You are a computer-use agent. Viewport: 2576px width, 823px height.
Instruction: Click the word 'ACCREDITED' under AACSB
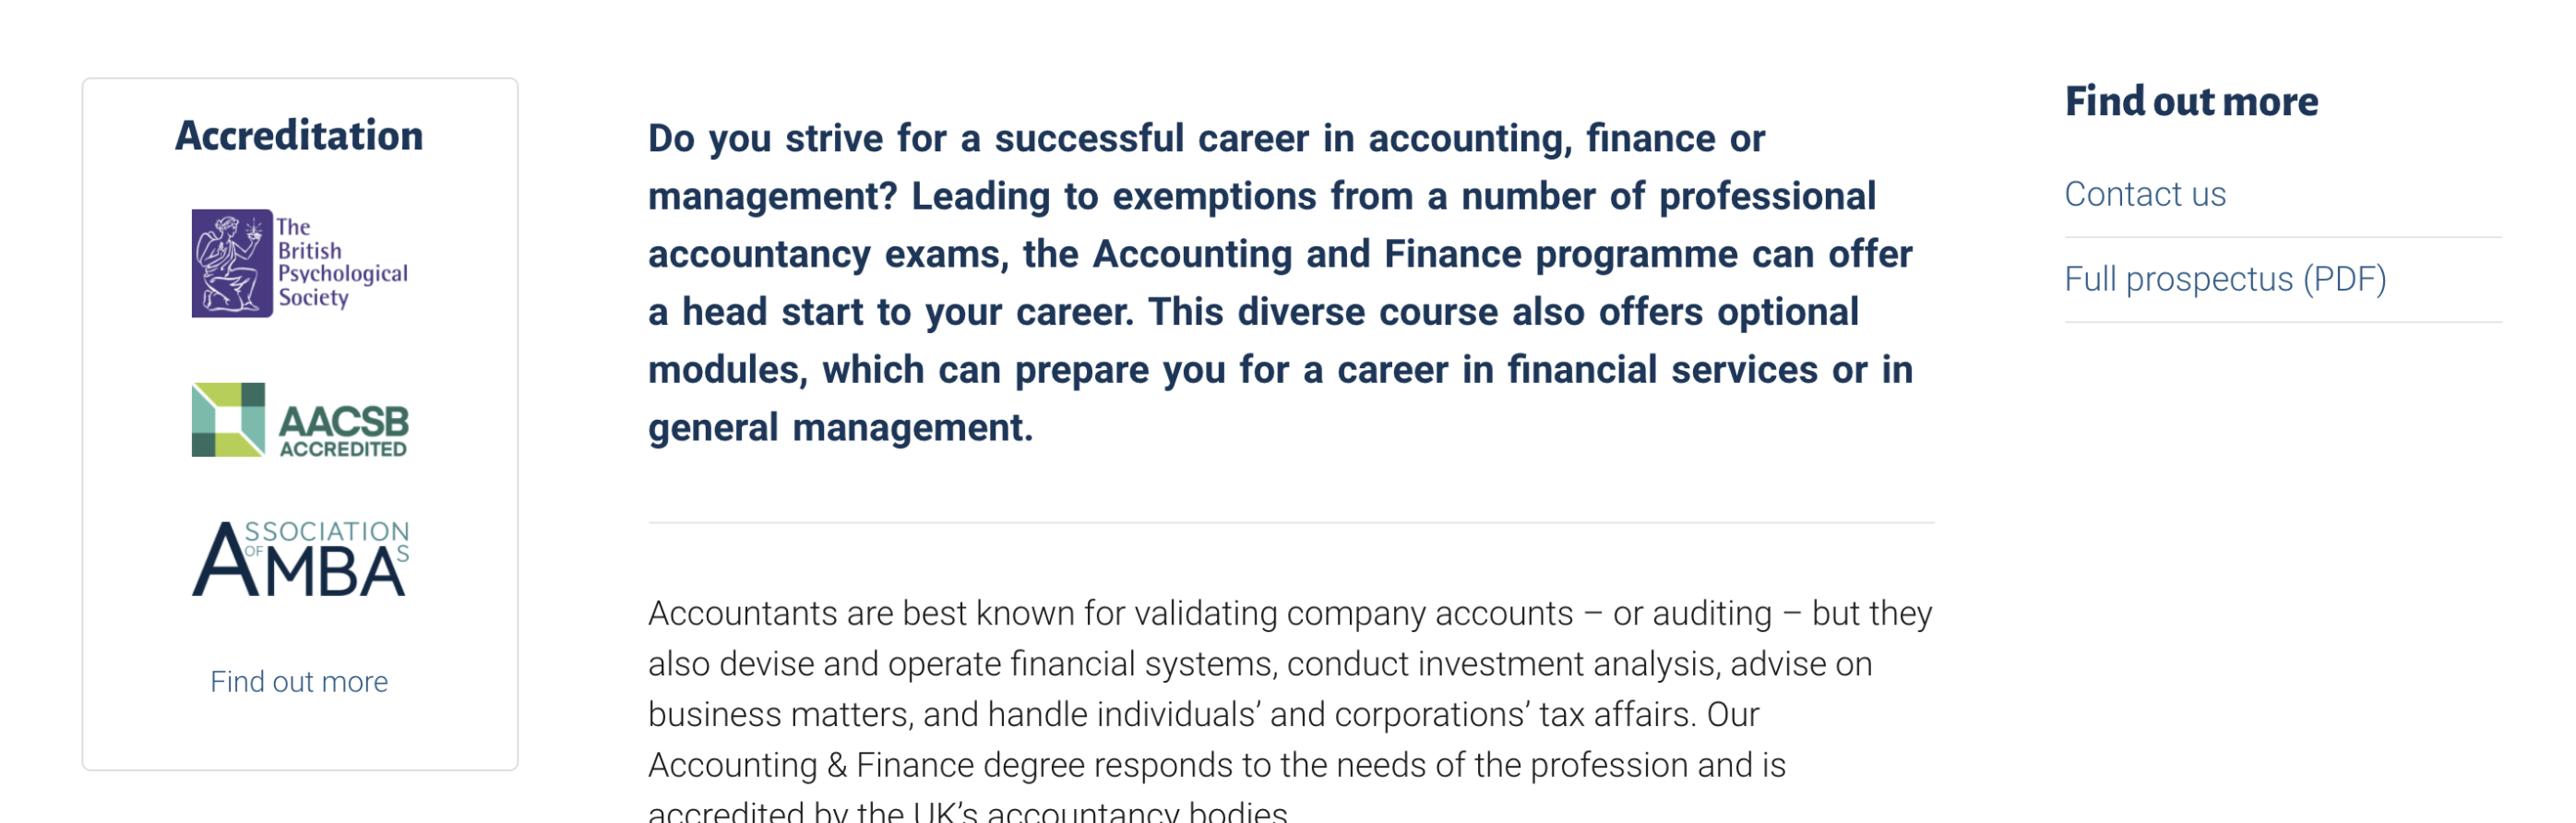343,449
